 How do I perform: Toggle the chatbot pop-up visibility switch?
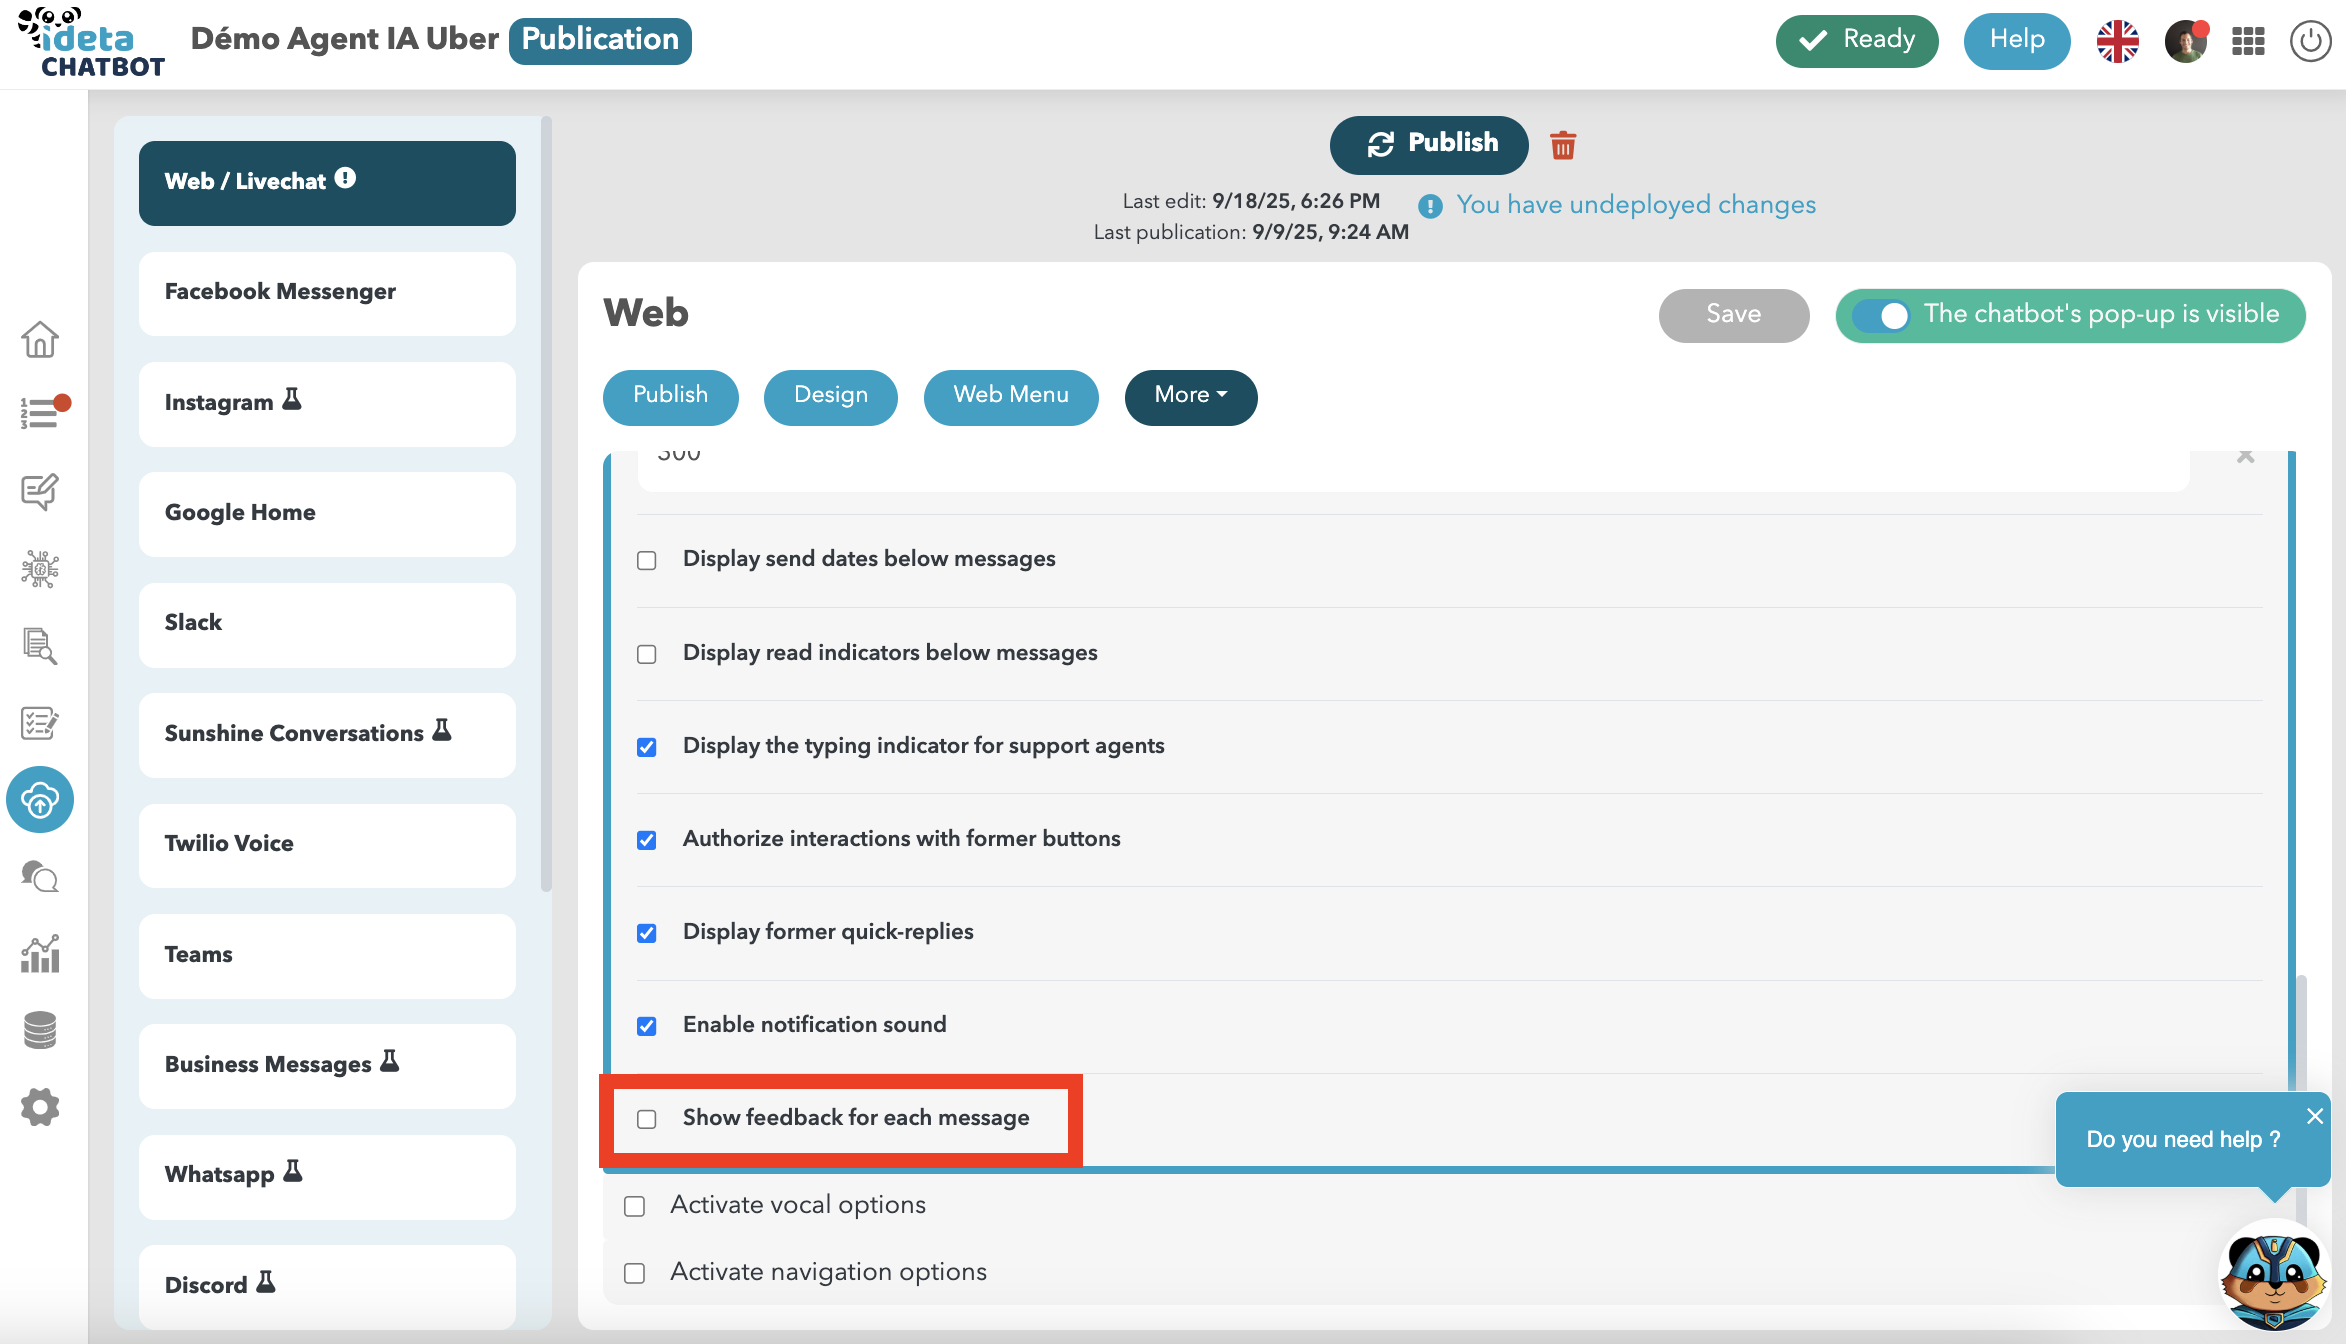[x=1882, y=316]
